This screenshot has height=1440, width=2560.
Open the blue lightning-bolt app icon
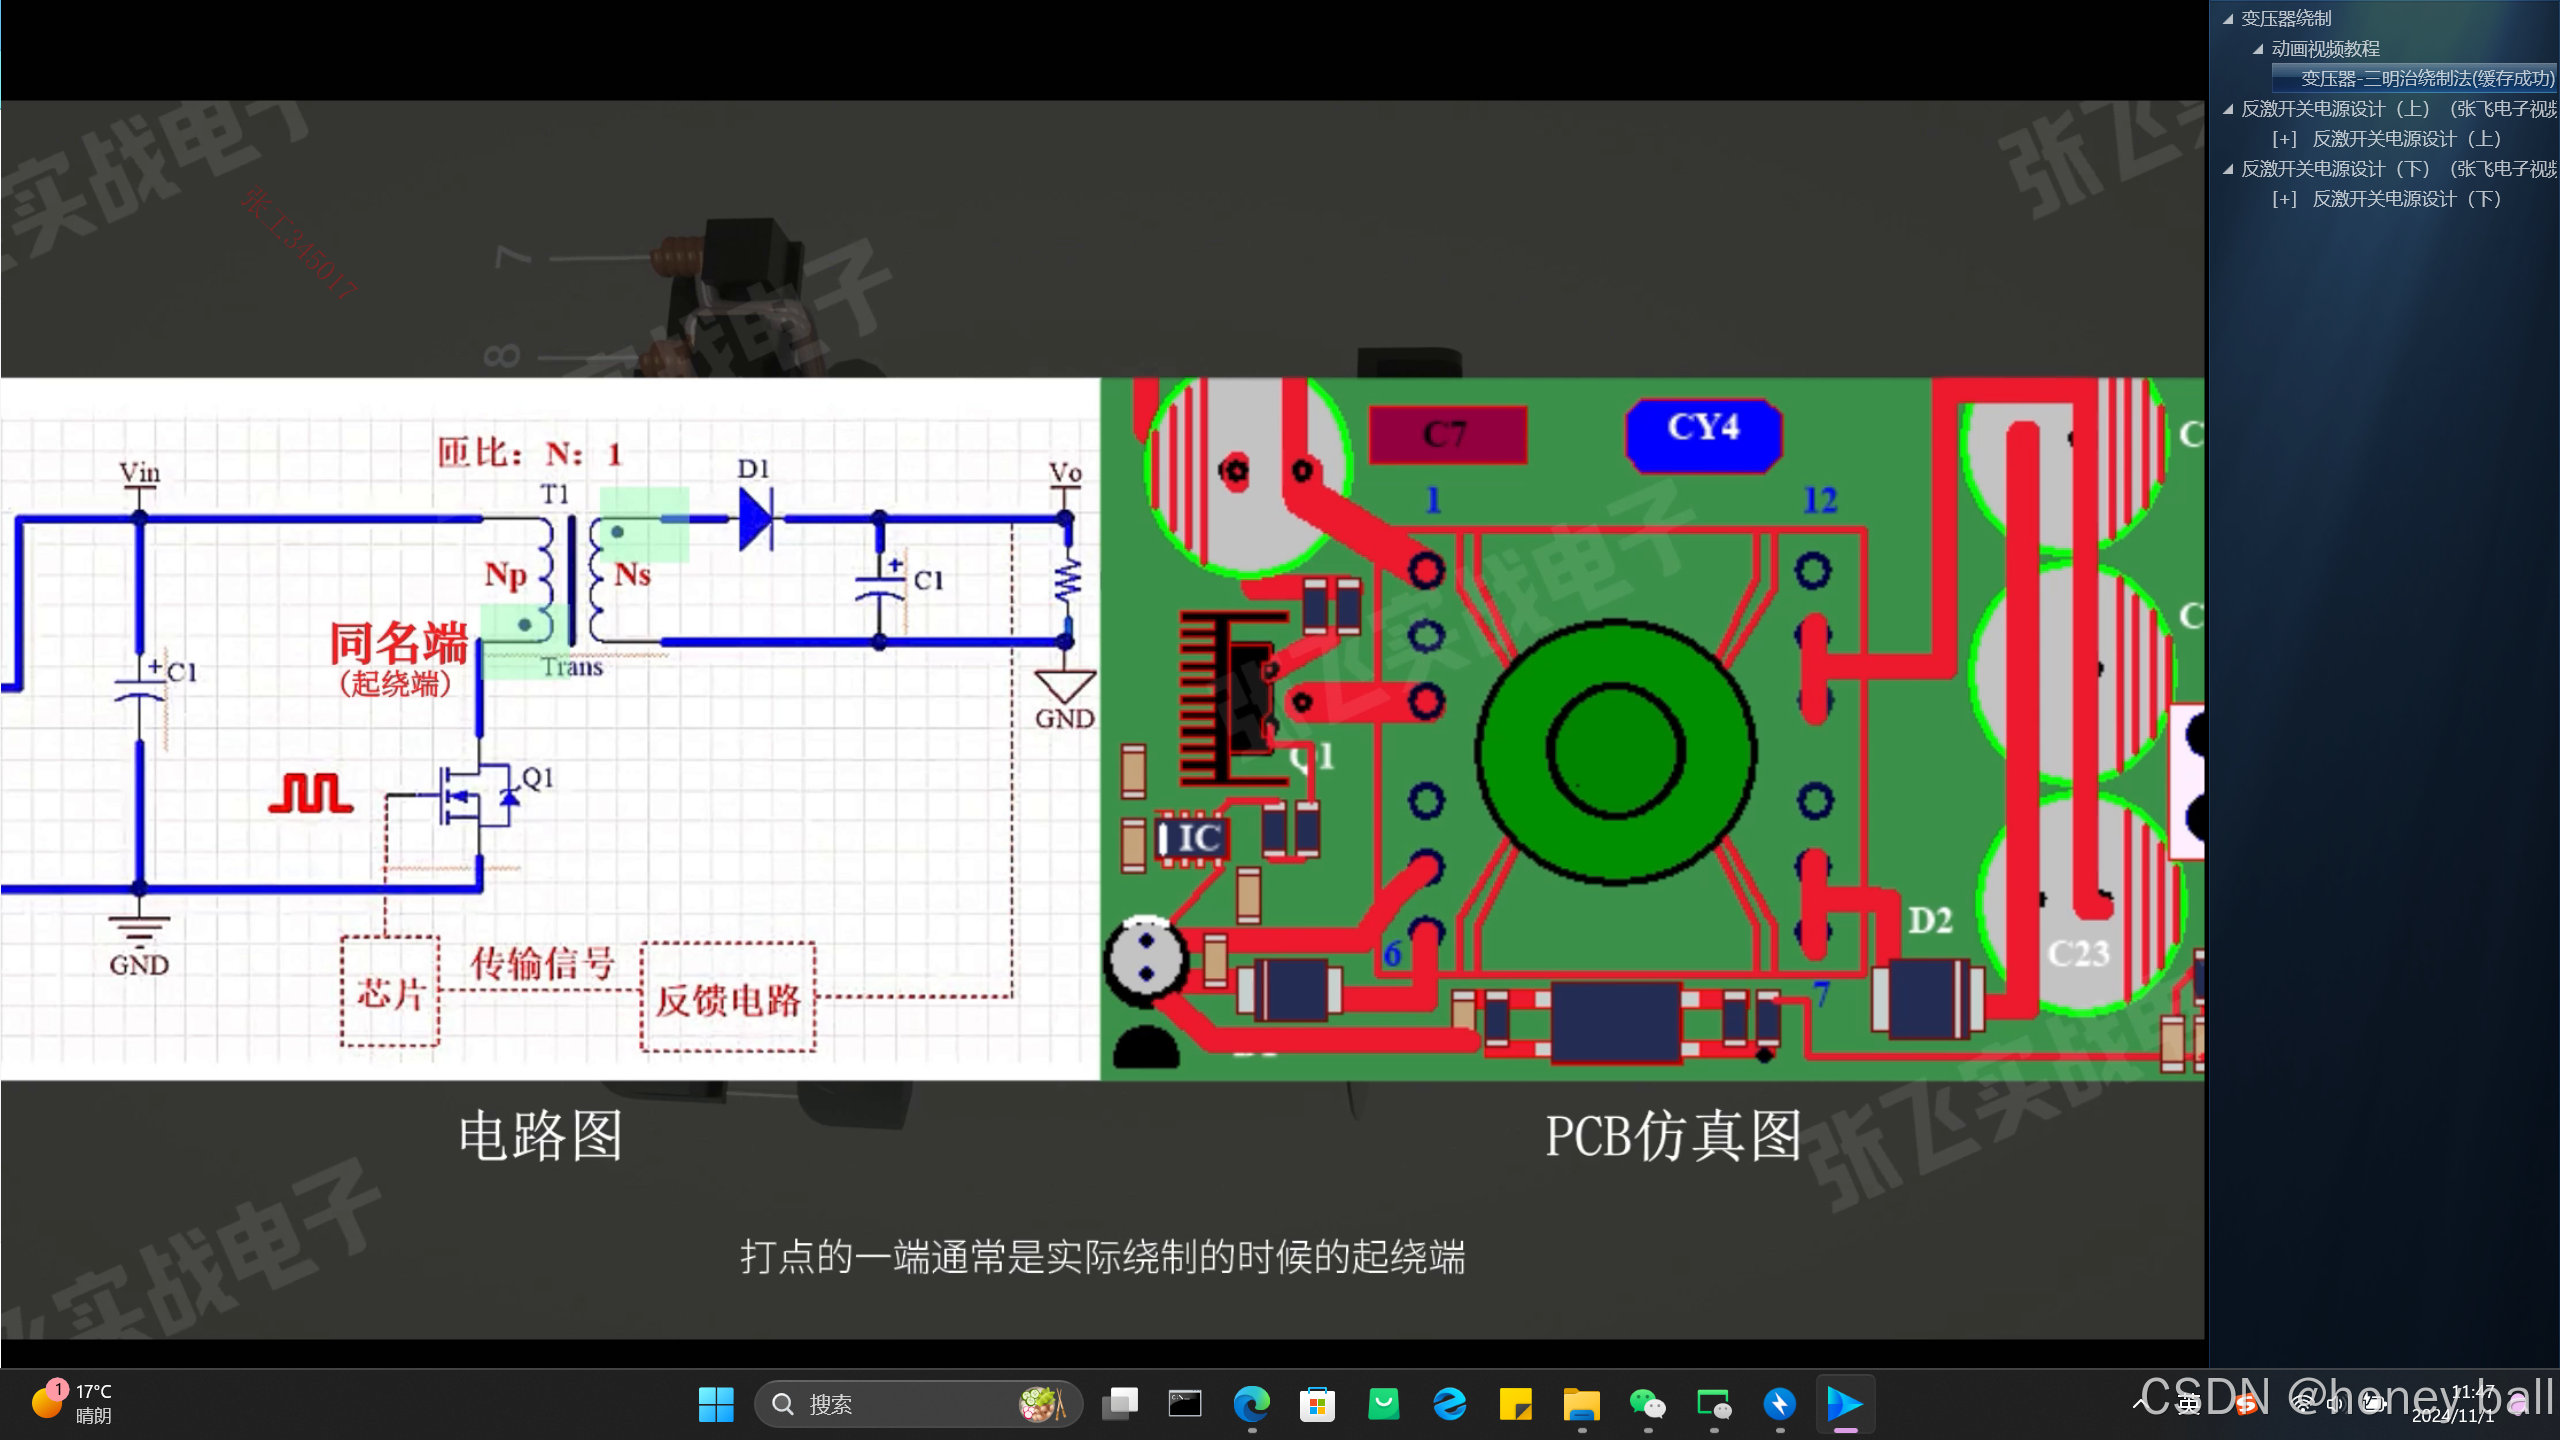tap(1779, 1404)
